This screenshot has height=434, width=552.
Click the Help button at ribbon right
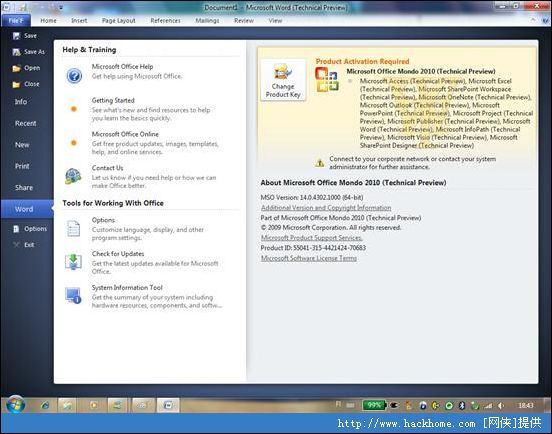coord(546,21)
